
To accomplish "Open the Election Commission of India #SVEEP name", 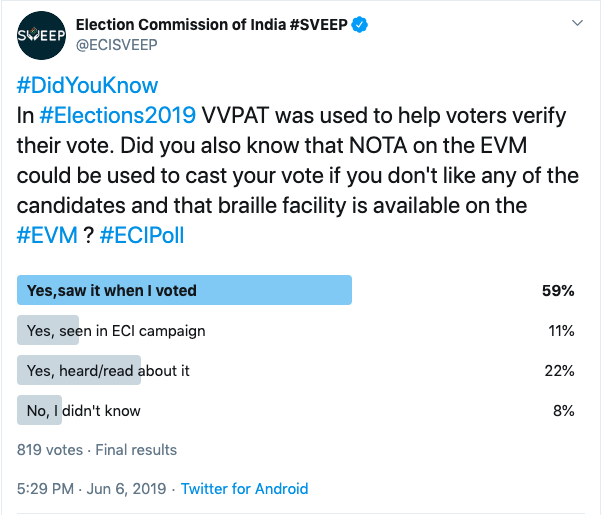I will coord(212,25).
